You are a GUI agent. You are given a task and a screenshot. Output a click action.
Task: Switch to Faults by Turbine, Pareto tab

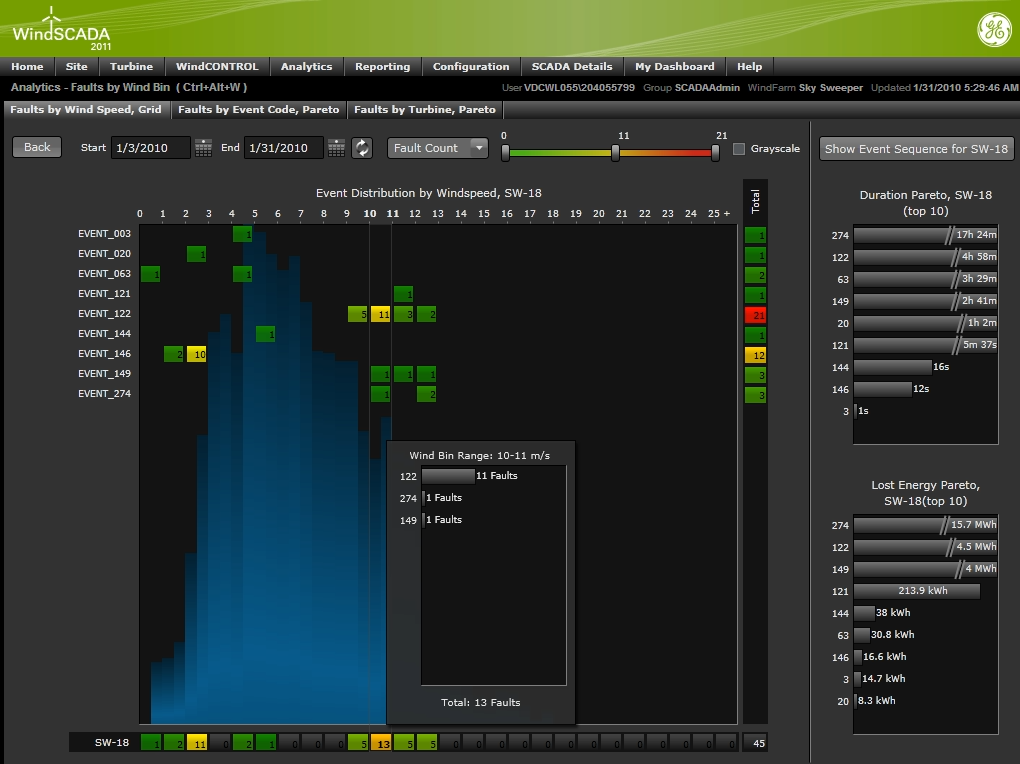pos(425,109)
